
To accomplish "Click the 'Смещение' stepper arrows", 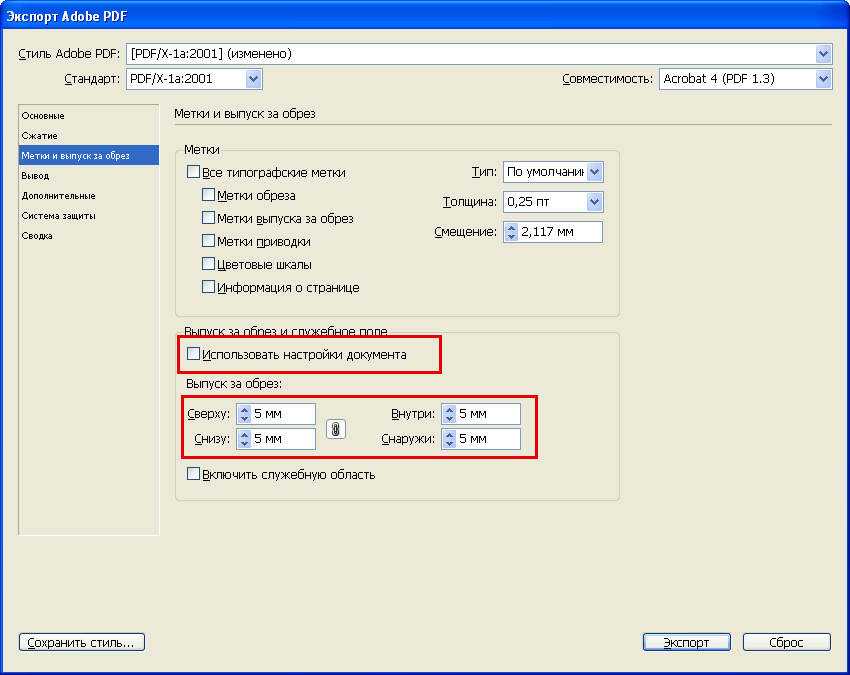I will (x=511, y=232).
